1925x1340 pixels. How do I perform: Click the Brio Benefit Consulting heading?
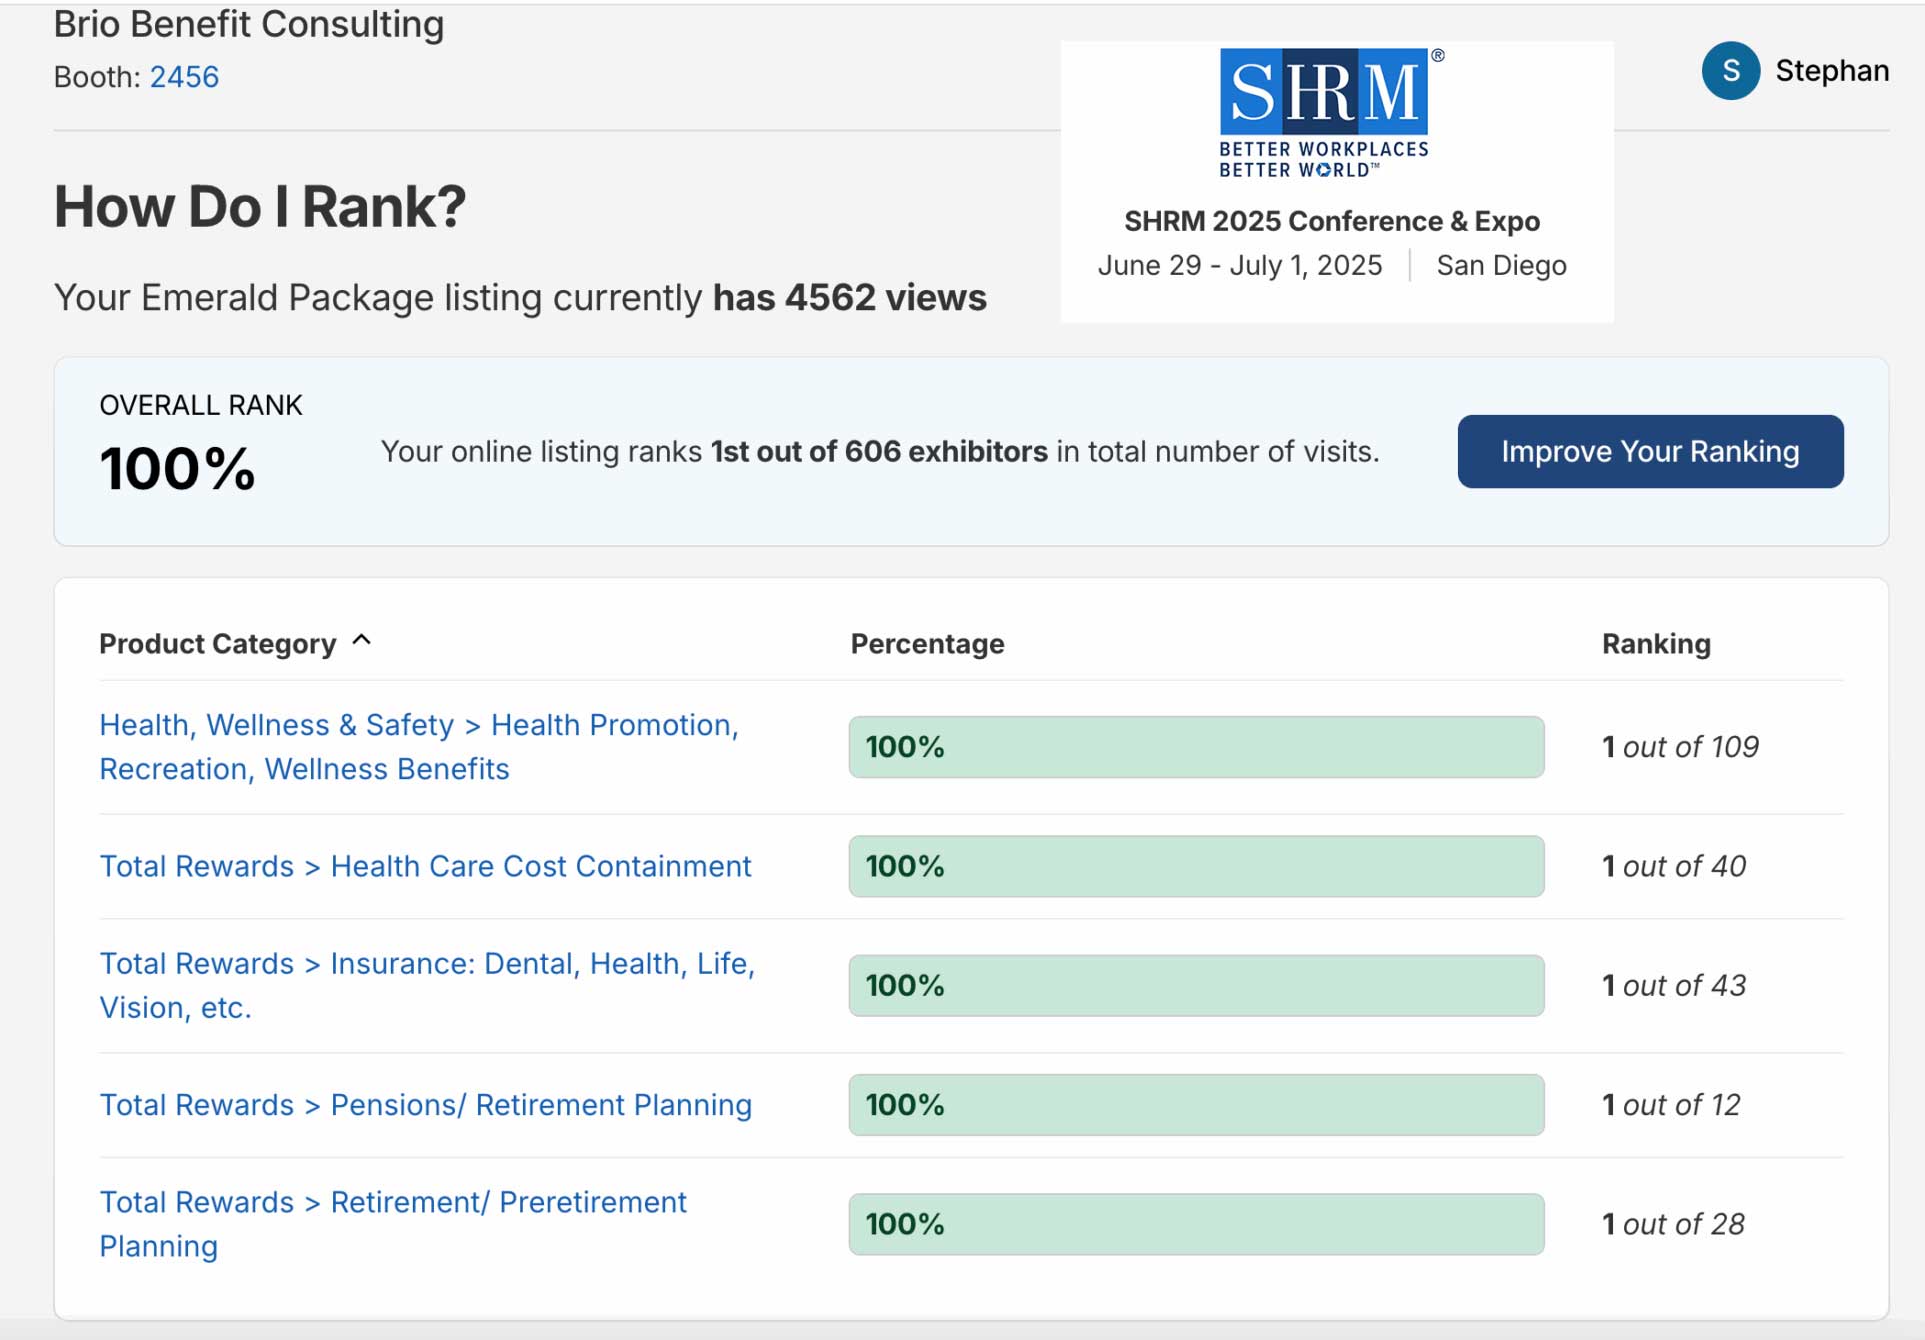pyautogui.click(x=248, y=24)
